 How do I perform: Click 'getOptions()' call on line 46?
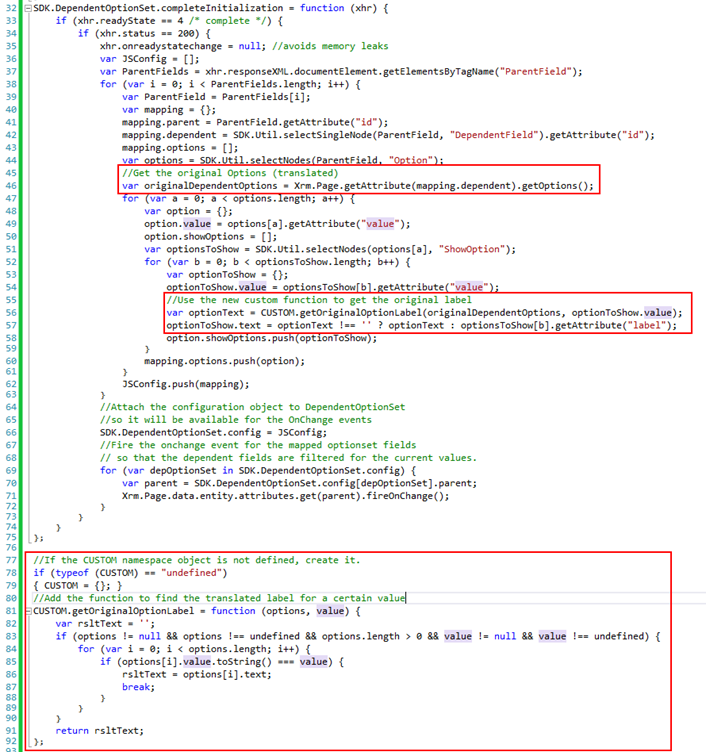pyautogui.click(x=555, y=186)
